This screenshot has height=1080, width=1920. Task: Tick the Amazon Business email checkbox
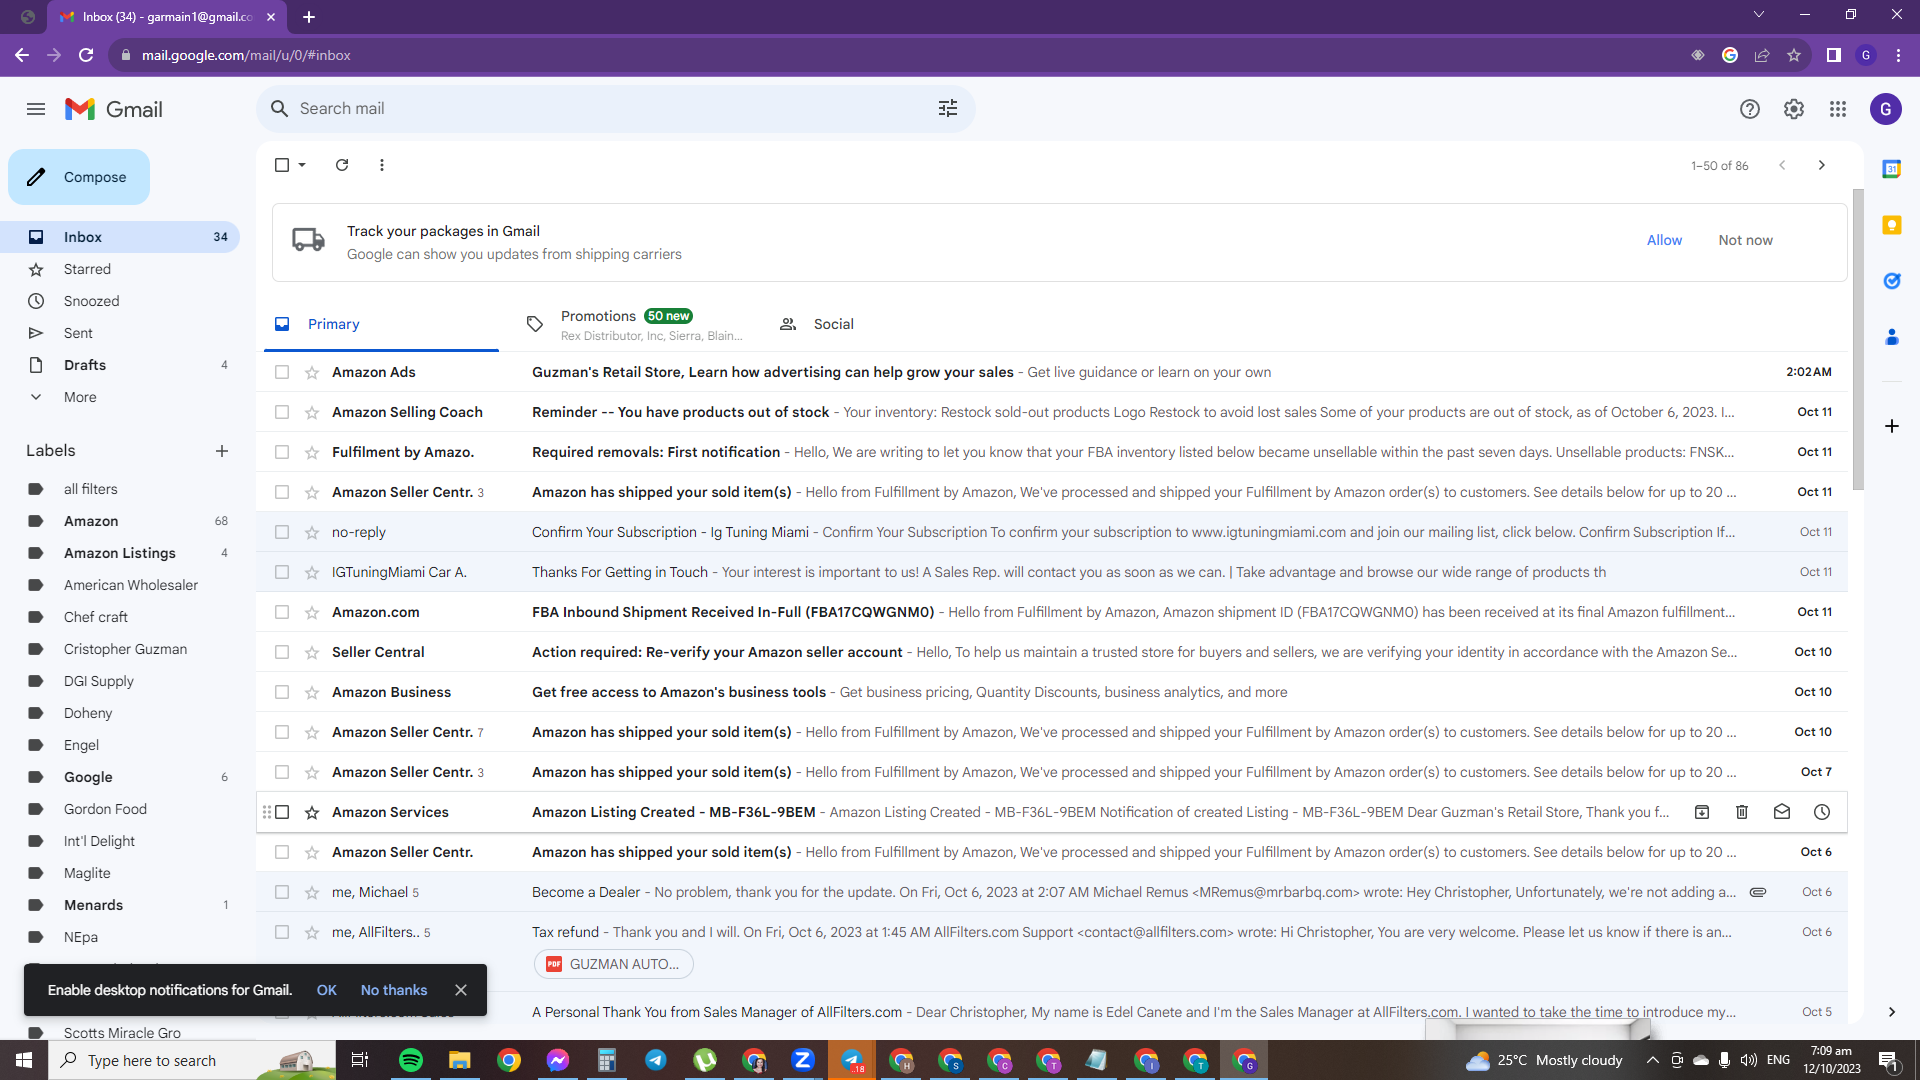pyautogui.click(x=282, y=692)
